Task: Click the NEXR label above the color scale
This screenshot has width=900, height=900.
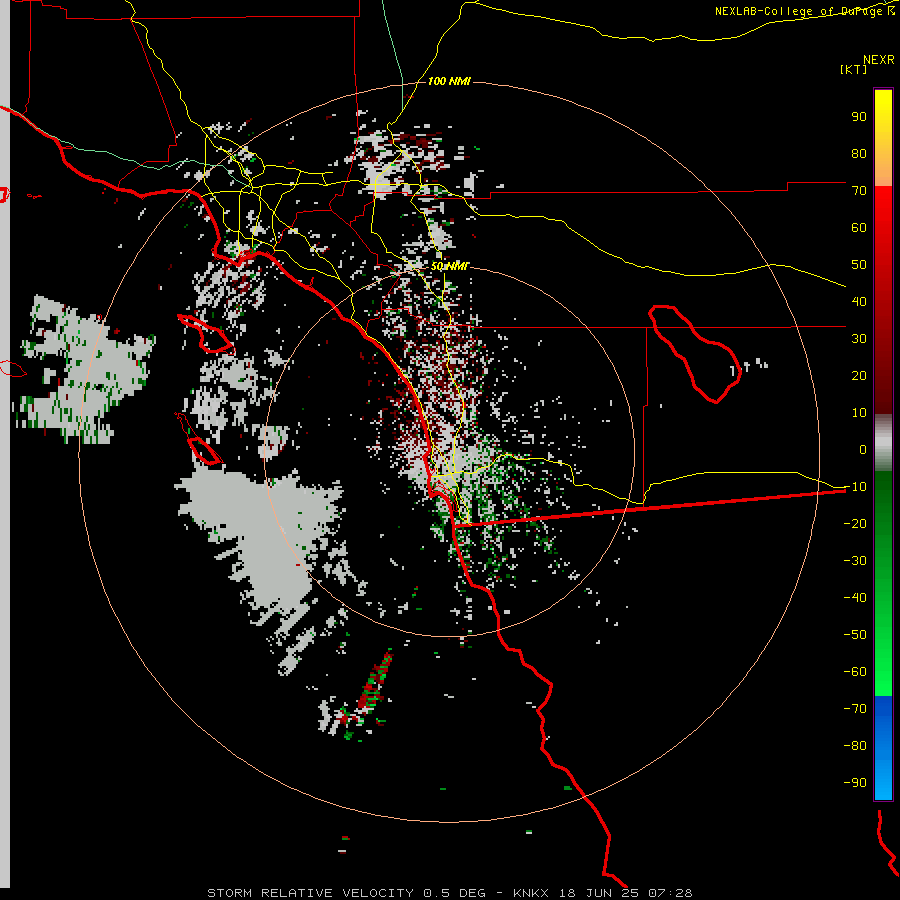Action: pos(879,60)
